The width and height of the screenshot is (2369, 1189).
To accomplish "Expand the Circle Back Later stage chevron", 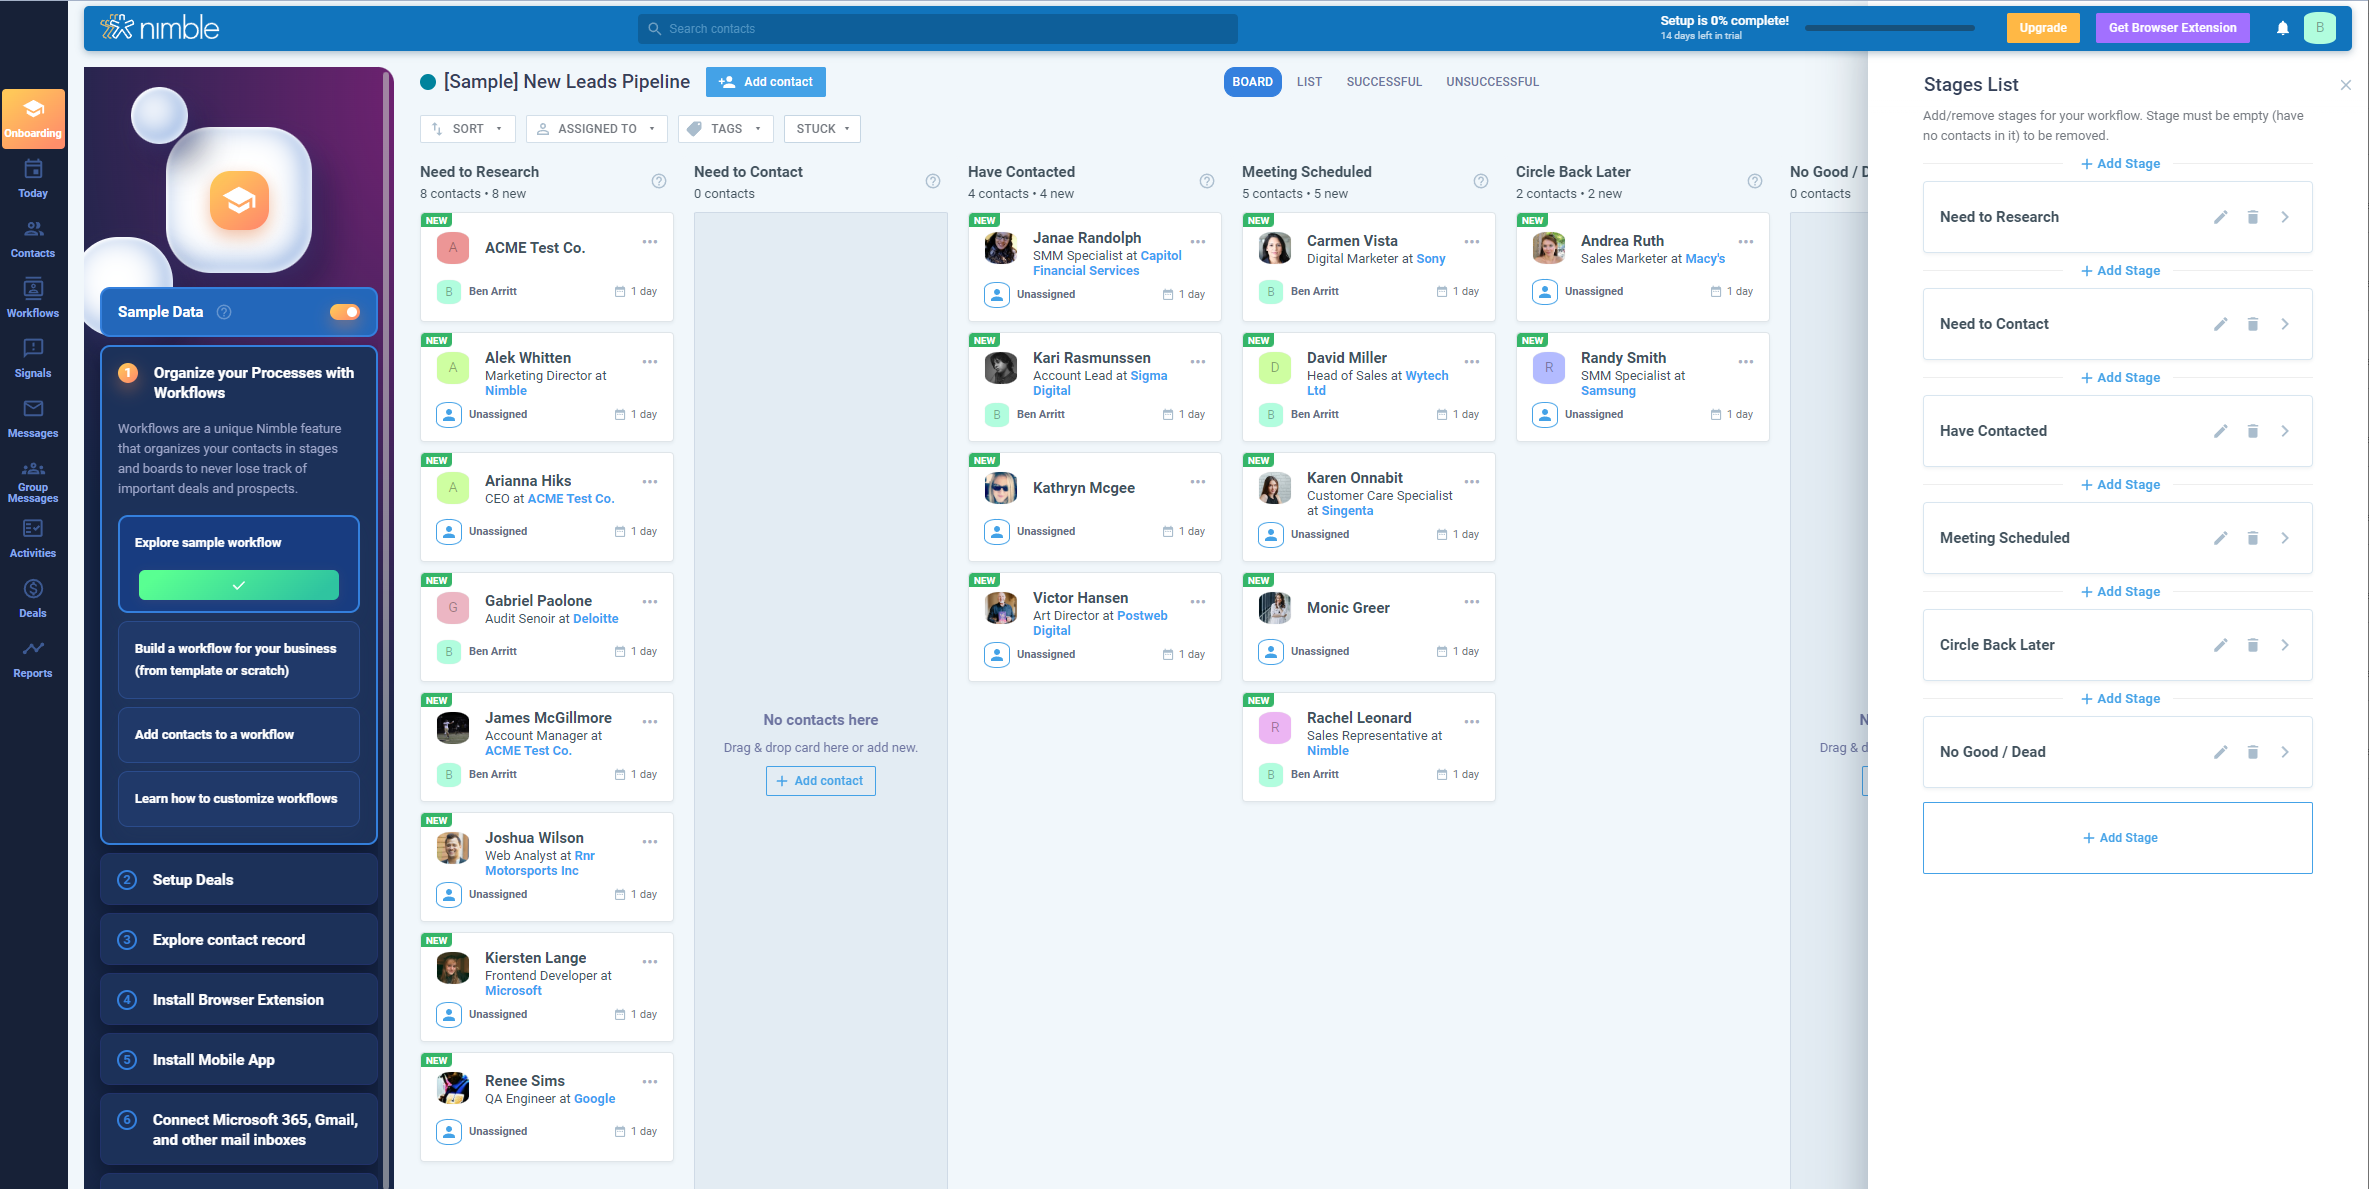I will [x=2285, y=645].
